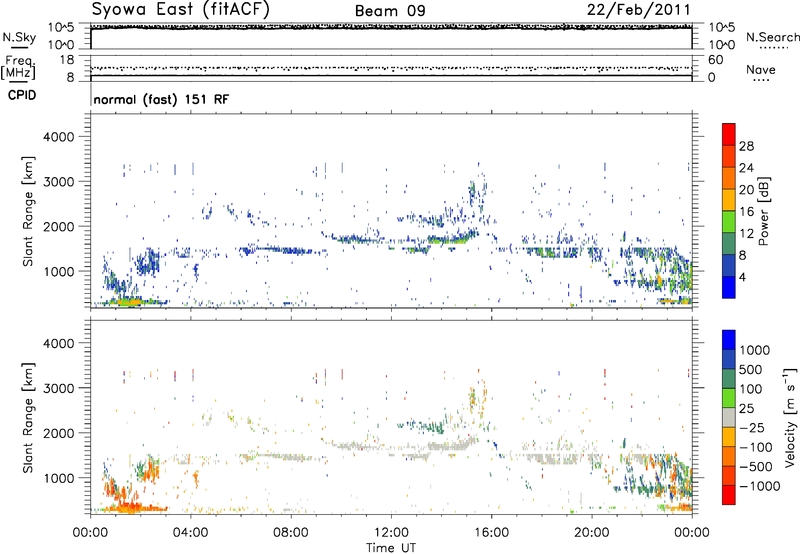800x554 pixels.
Task: Click the '-500' label on Velocity colour bar
Action: pos(756,467)
